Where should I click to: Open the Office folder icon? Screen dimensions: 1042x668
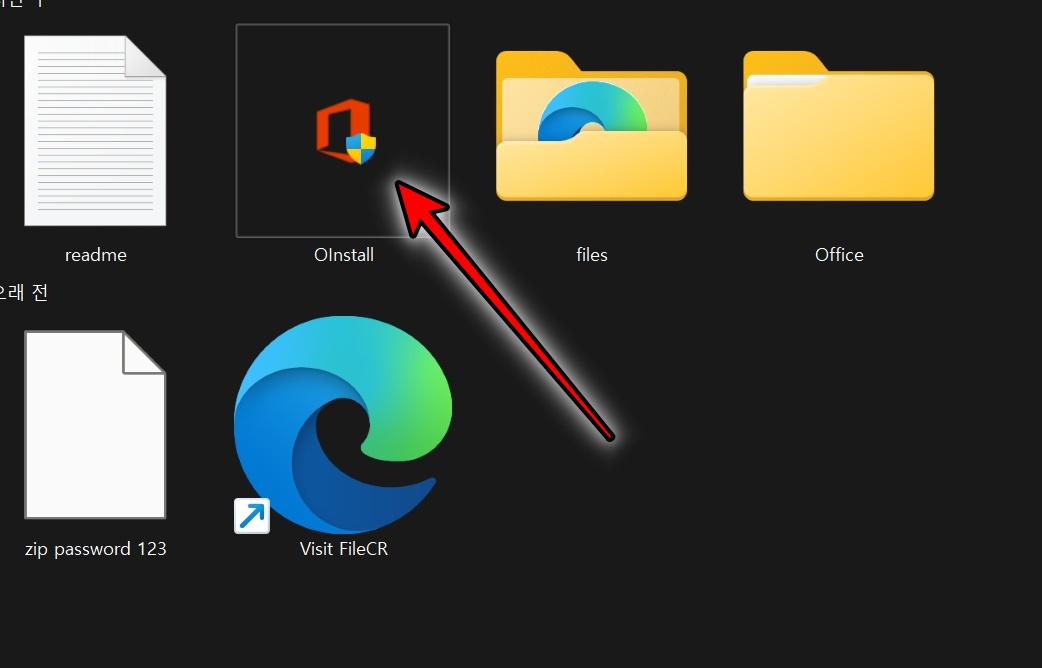pyautogui.click(x=839, y=126)
